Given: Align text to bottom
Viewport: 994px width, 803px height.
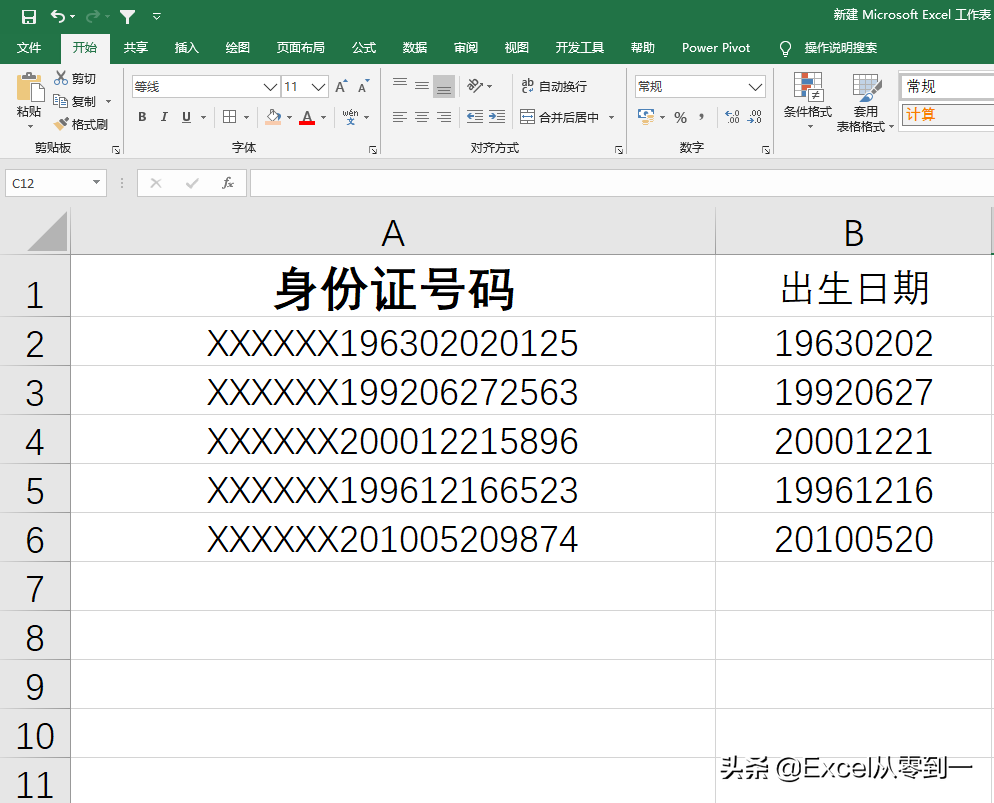Looking at the screenshot, I should tap(444, 86).
